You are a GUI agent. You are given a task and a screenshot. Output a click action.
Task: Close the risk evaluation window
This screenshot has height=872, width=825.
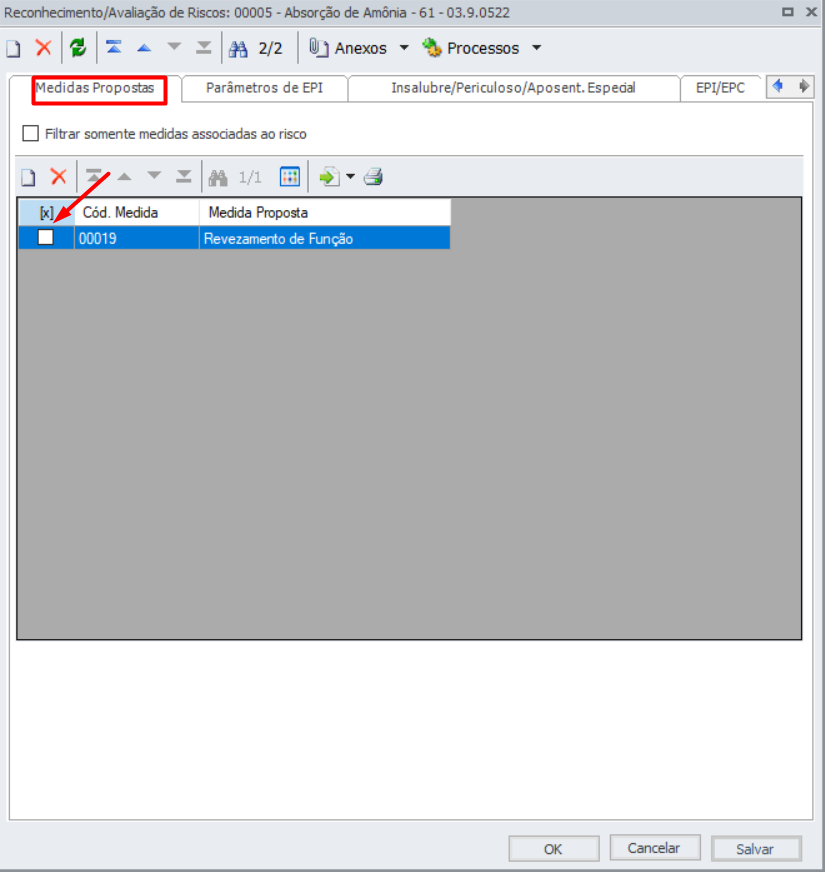pyautogui.click(x=812, y=12)
